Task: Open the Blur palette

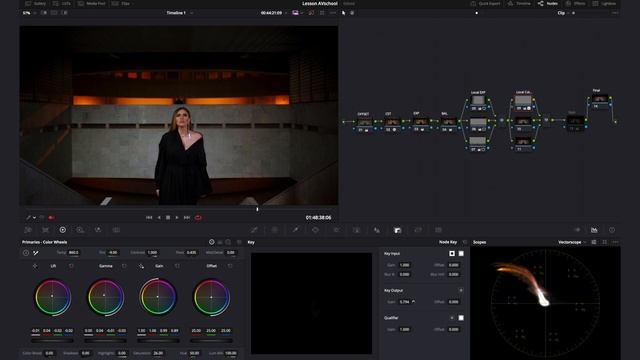Action: [x=377, y=230]
